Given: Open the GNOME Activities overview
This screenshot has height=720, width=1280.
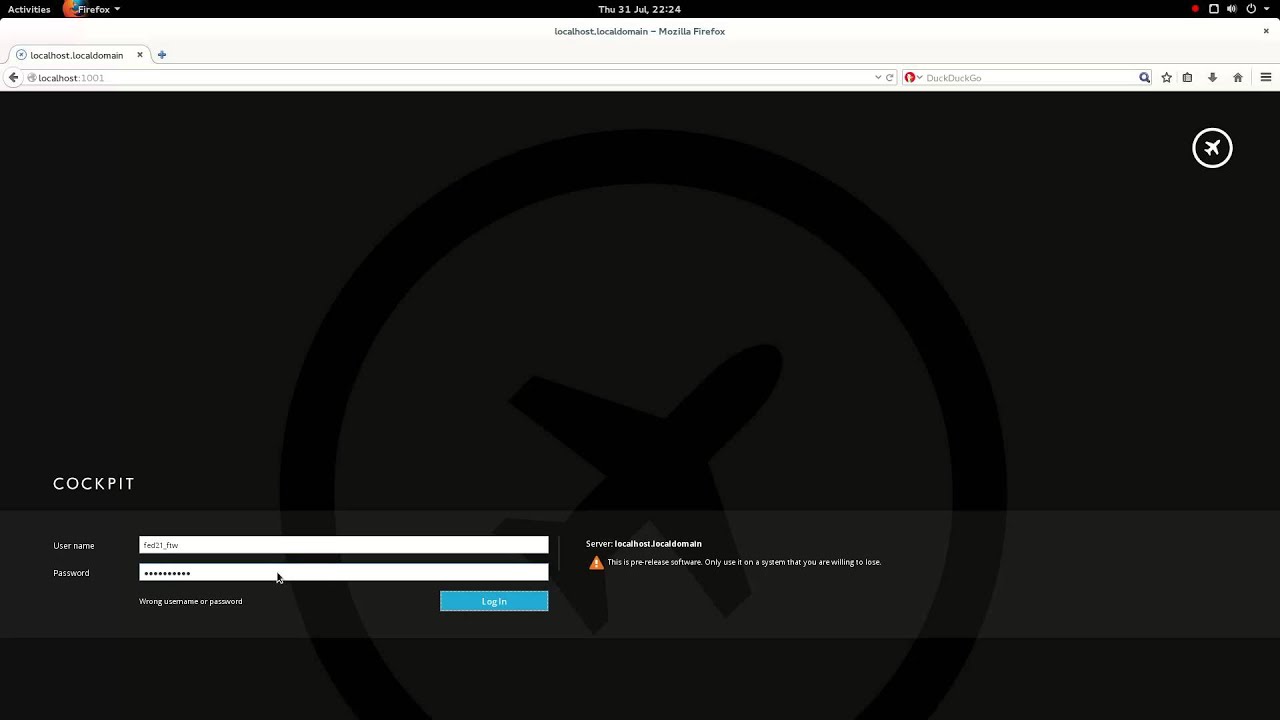Looking at the screenshot, I should click(29, 9).
